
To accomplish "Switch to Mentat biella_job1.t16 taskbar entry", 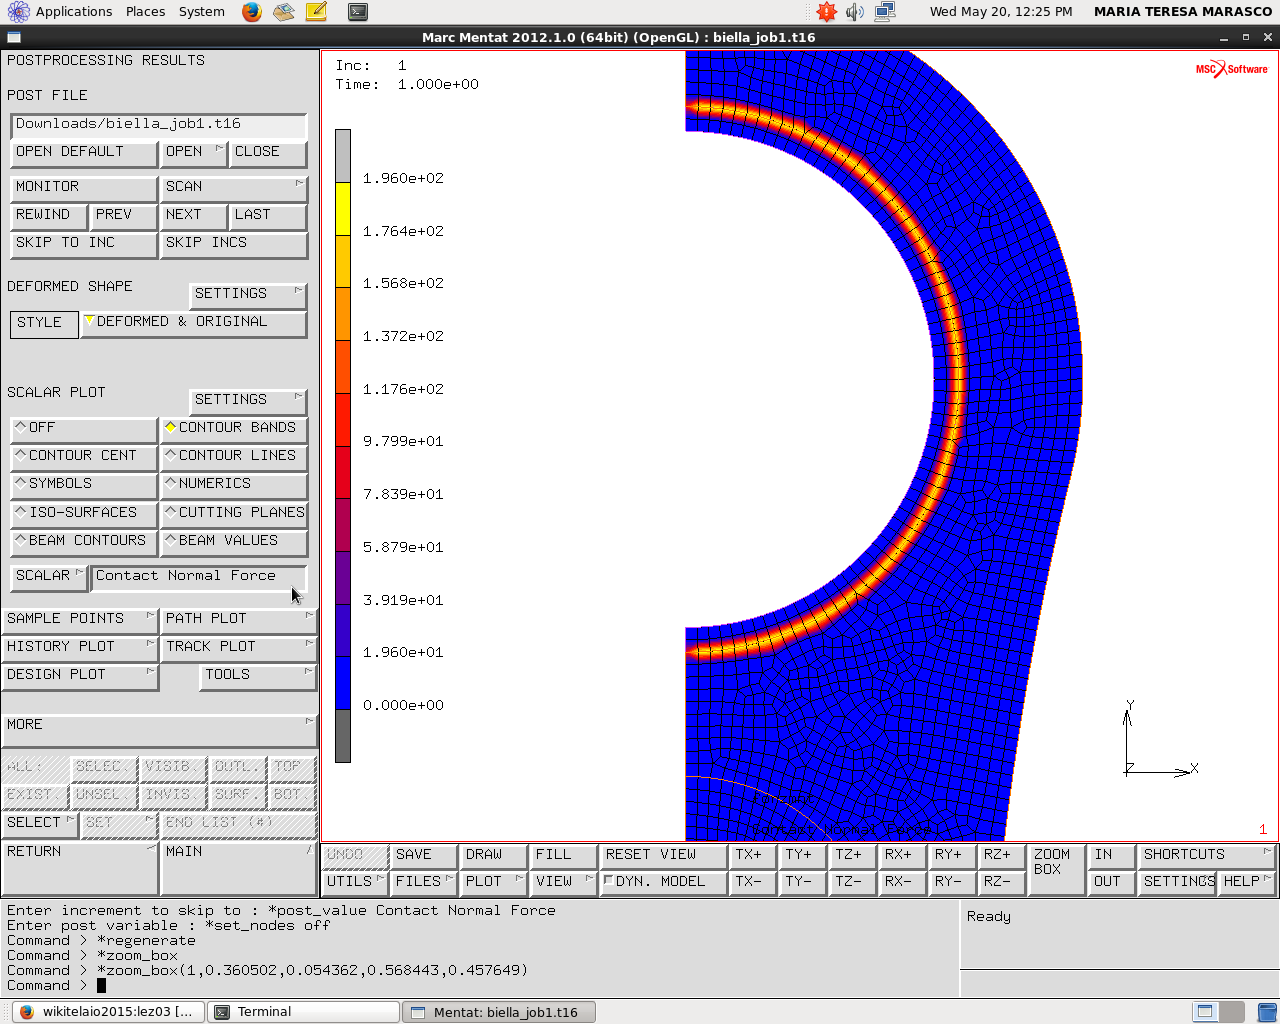I will tap(498, 1012).
